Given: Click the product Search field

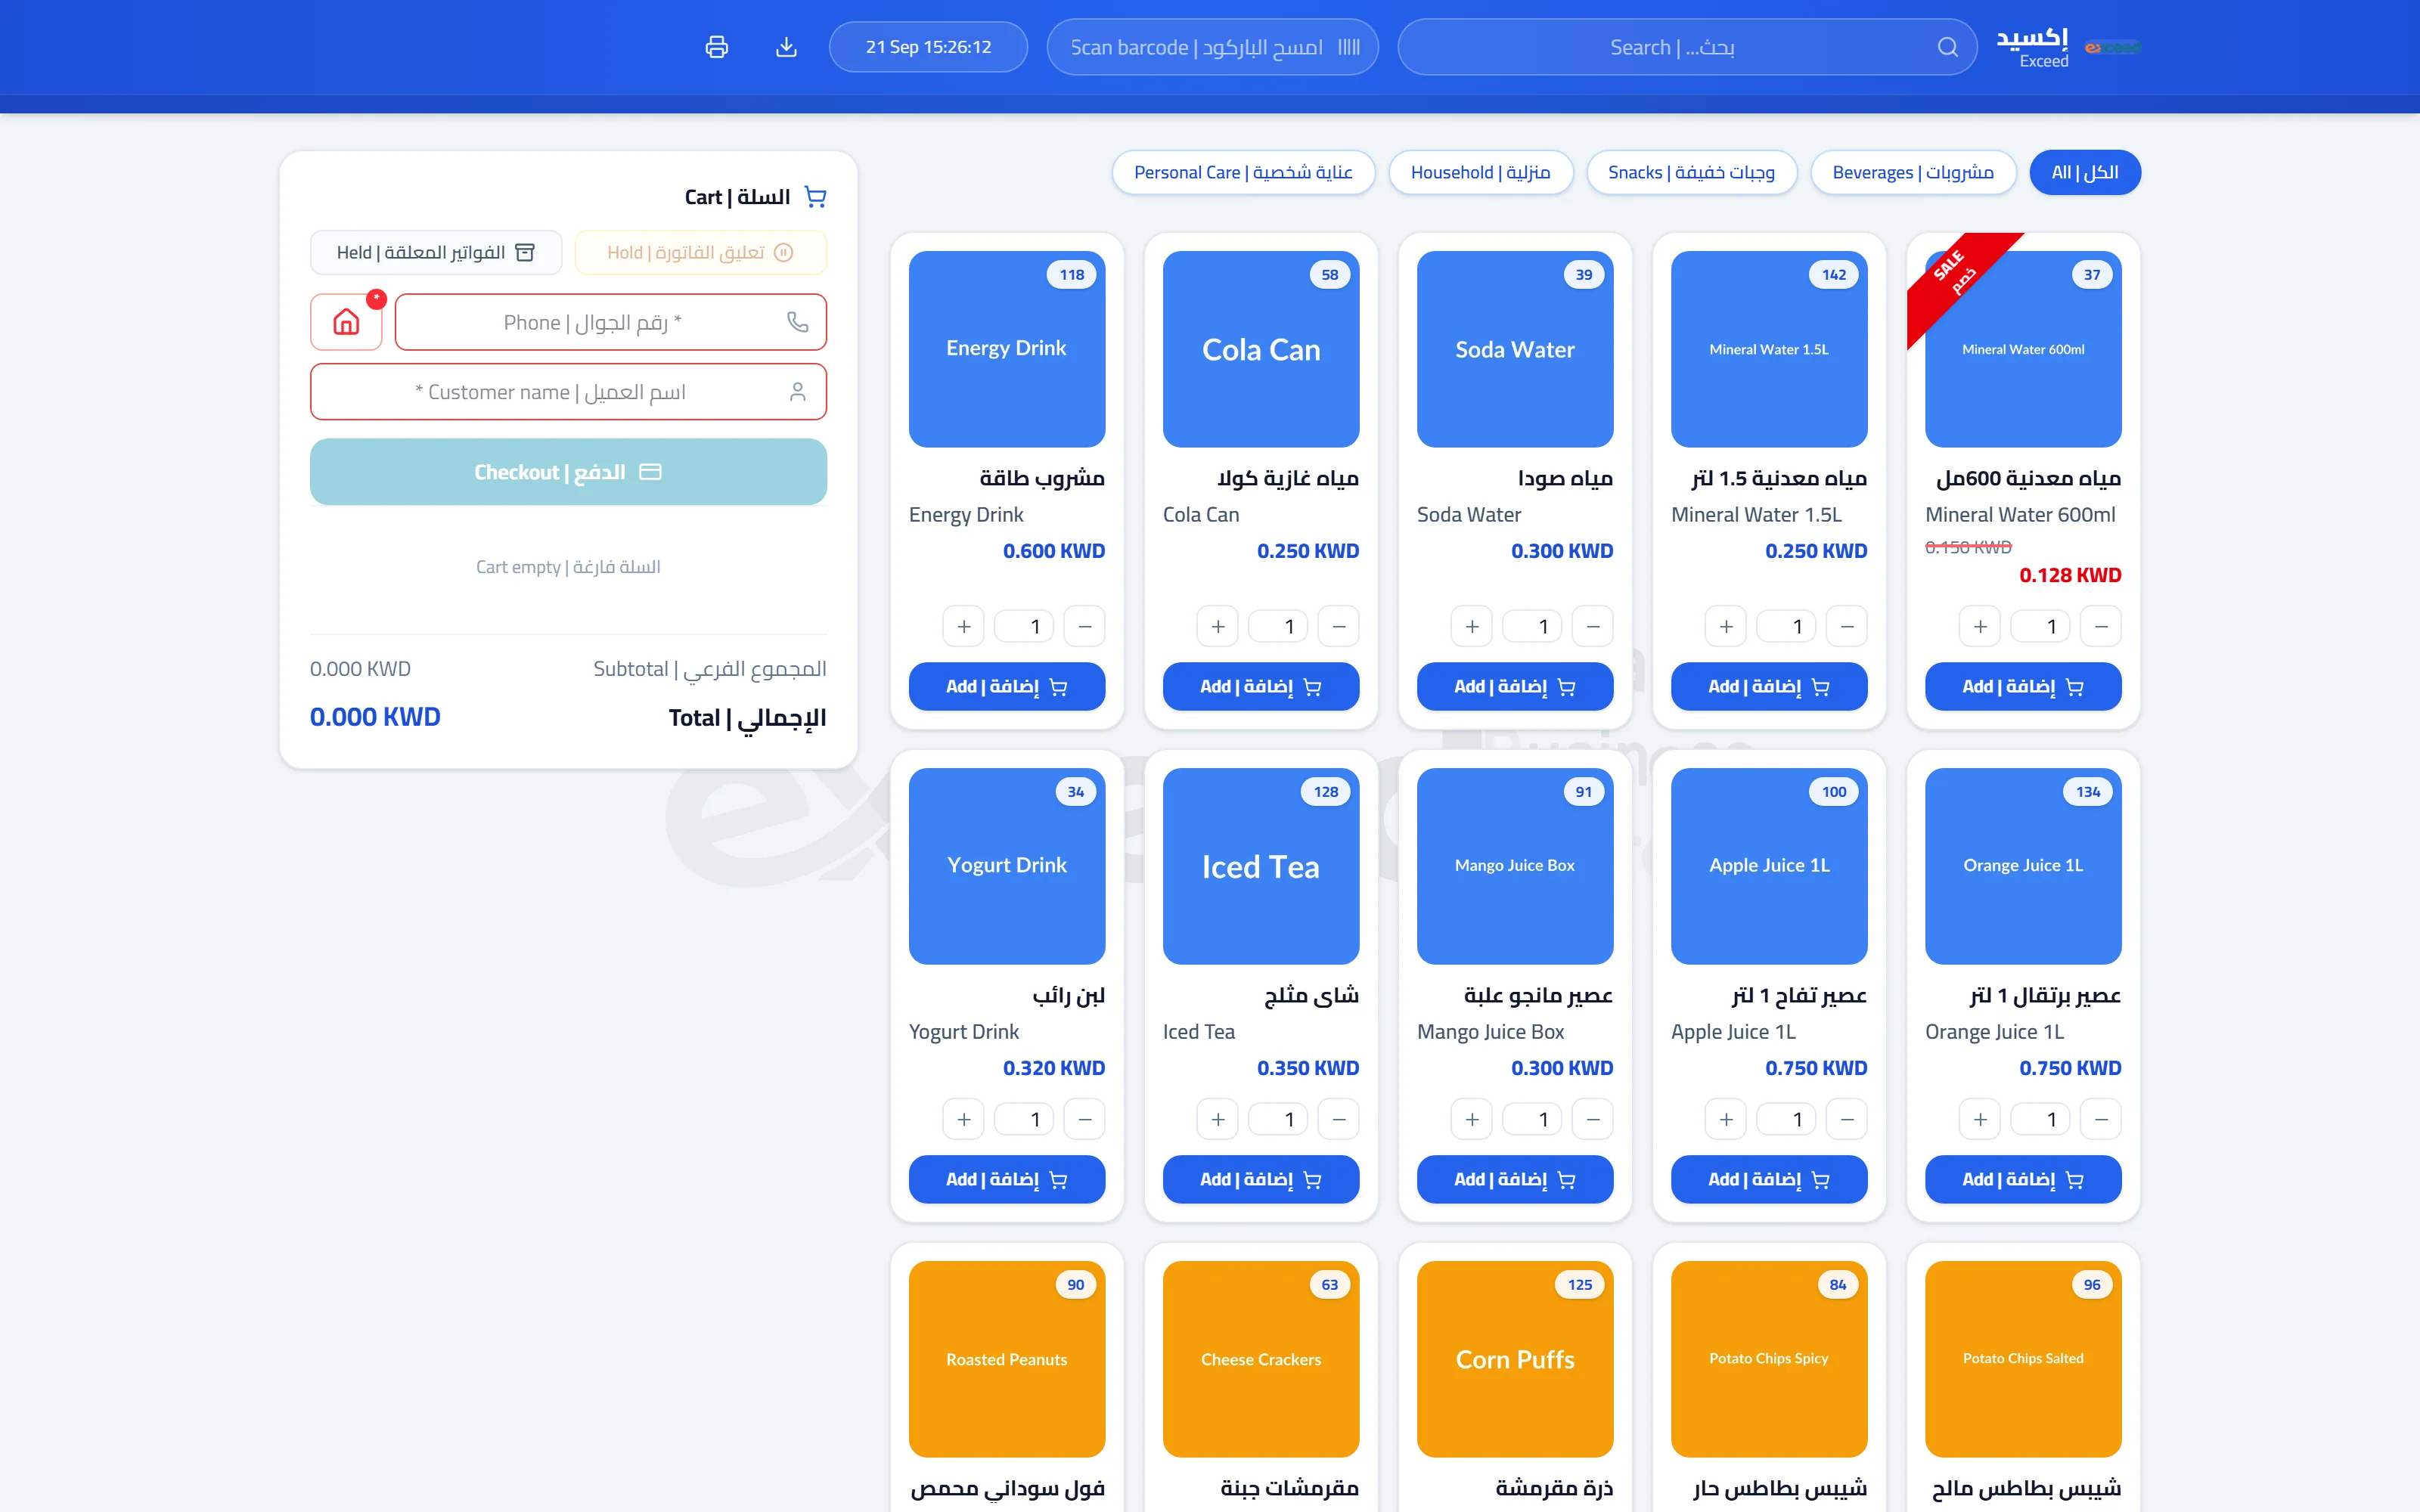Looking at the screenshot, I should click(x=1687, y=47).
